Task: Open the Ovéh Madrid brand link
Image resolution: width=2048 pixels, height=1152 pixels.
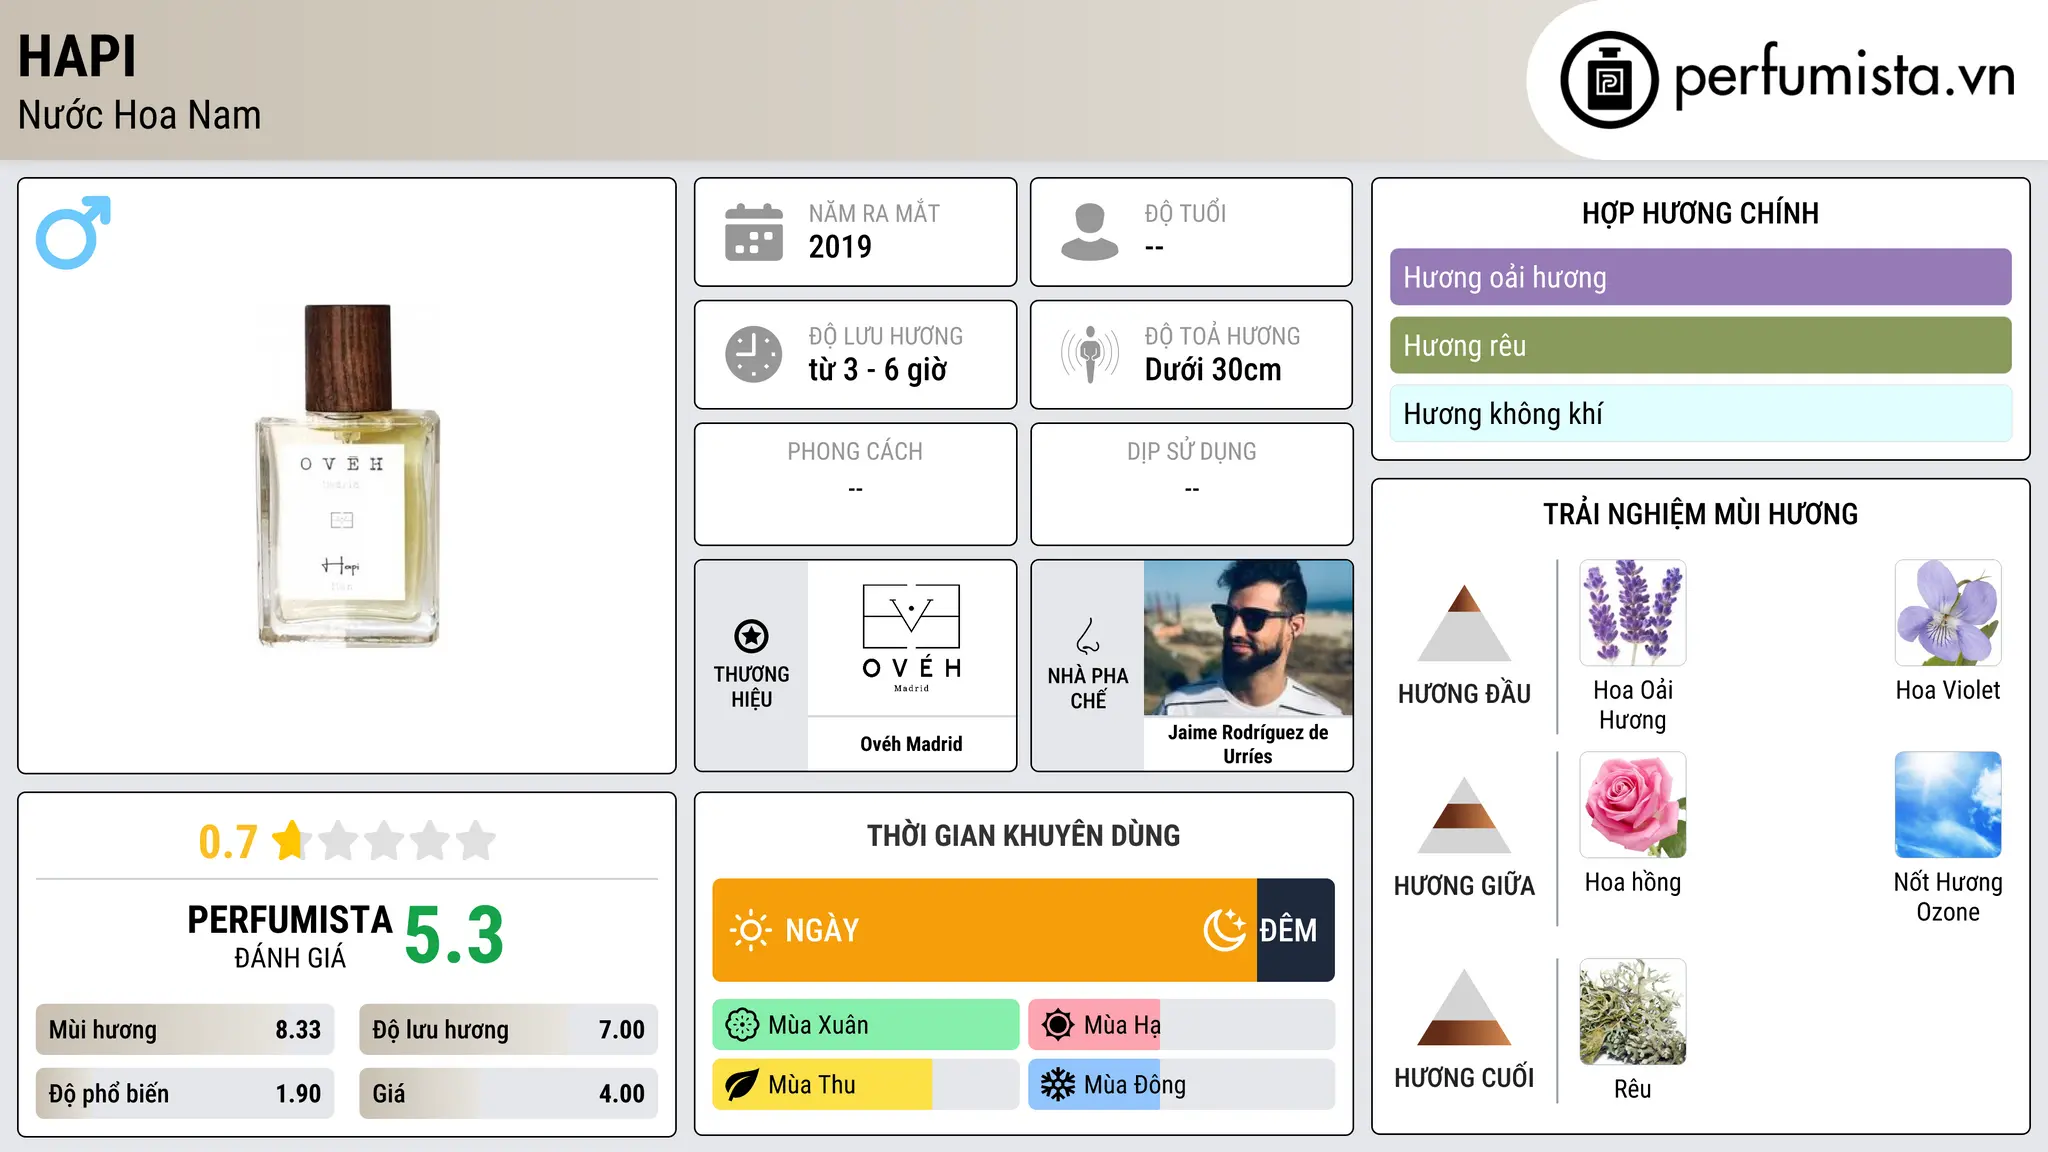Action: (911, 744)
